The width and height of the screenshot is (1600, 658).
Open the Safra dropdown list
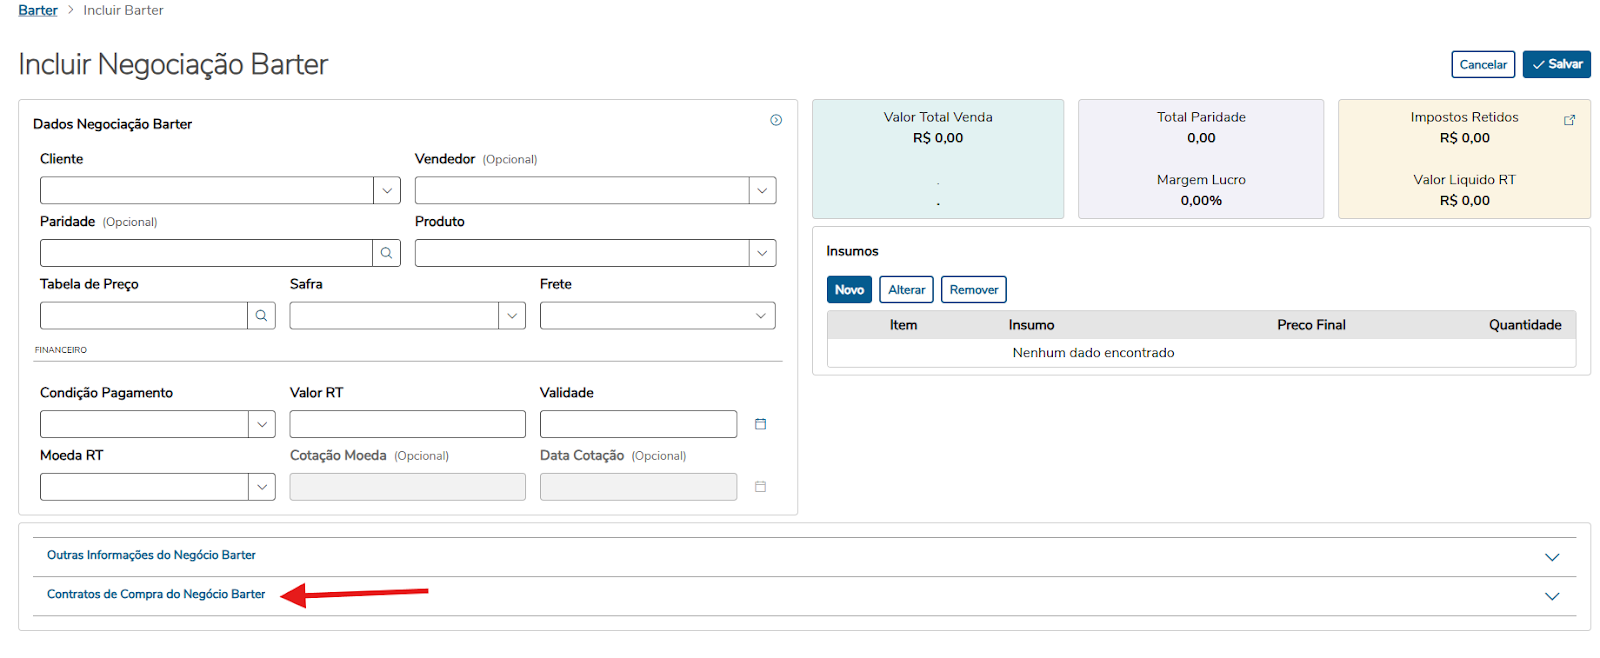coord(512,316)
